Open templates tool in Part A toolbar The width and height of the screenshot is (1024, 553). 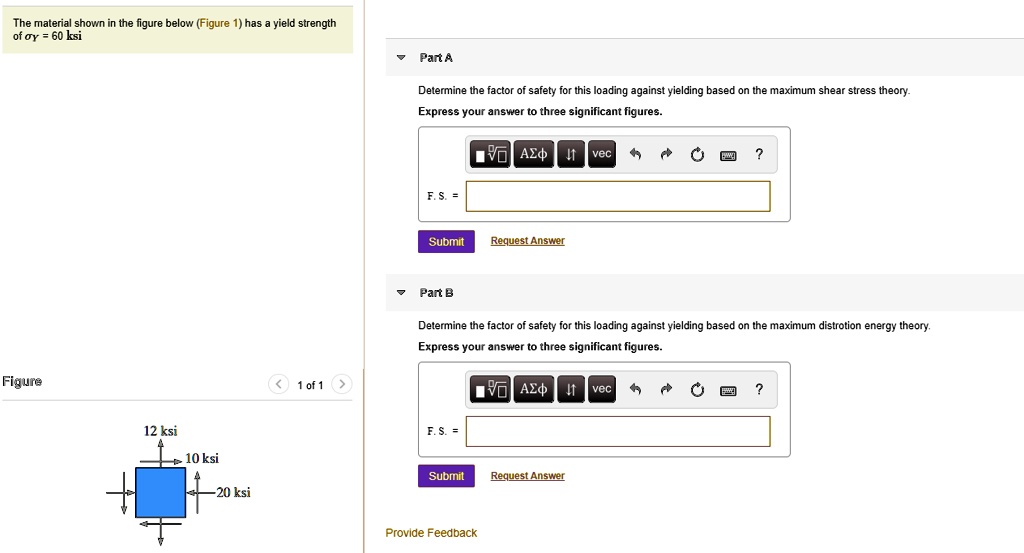(490, 154)
